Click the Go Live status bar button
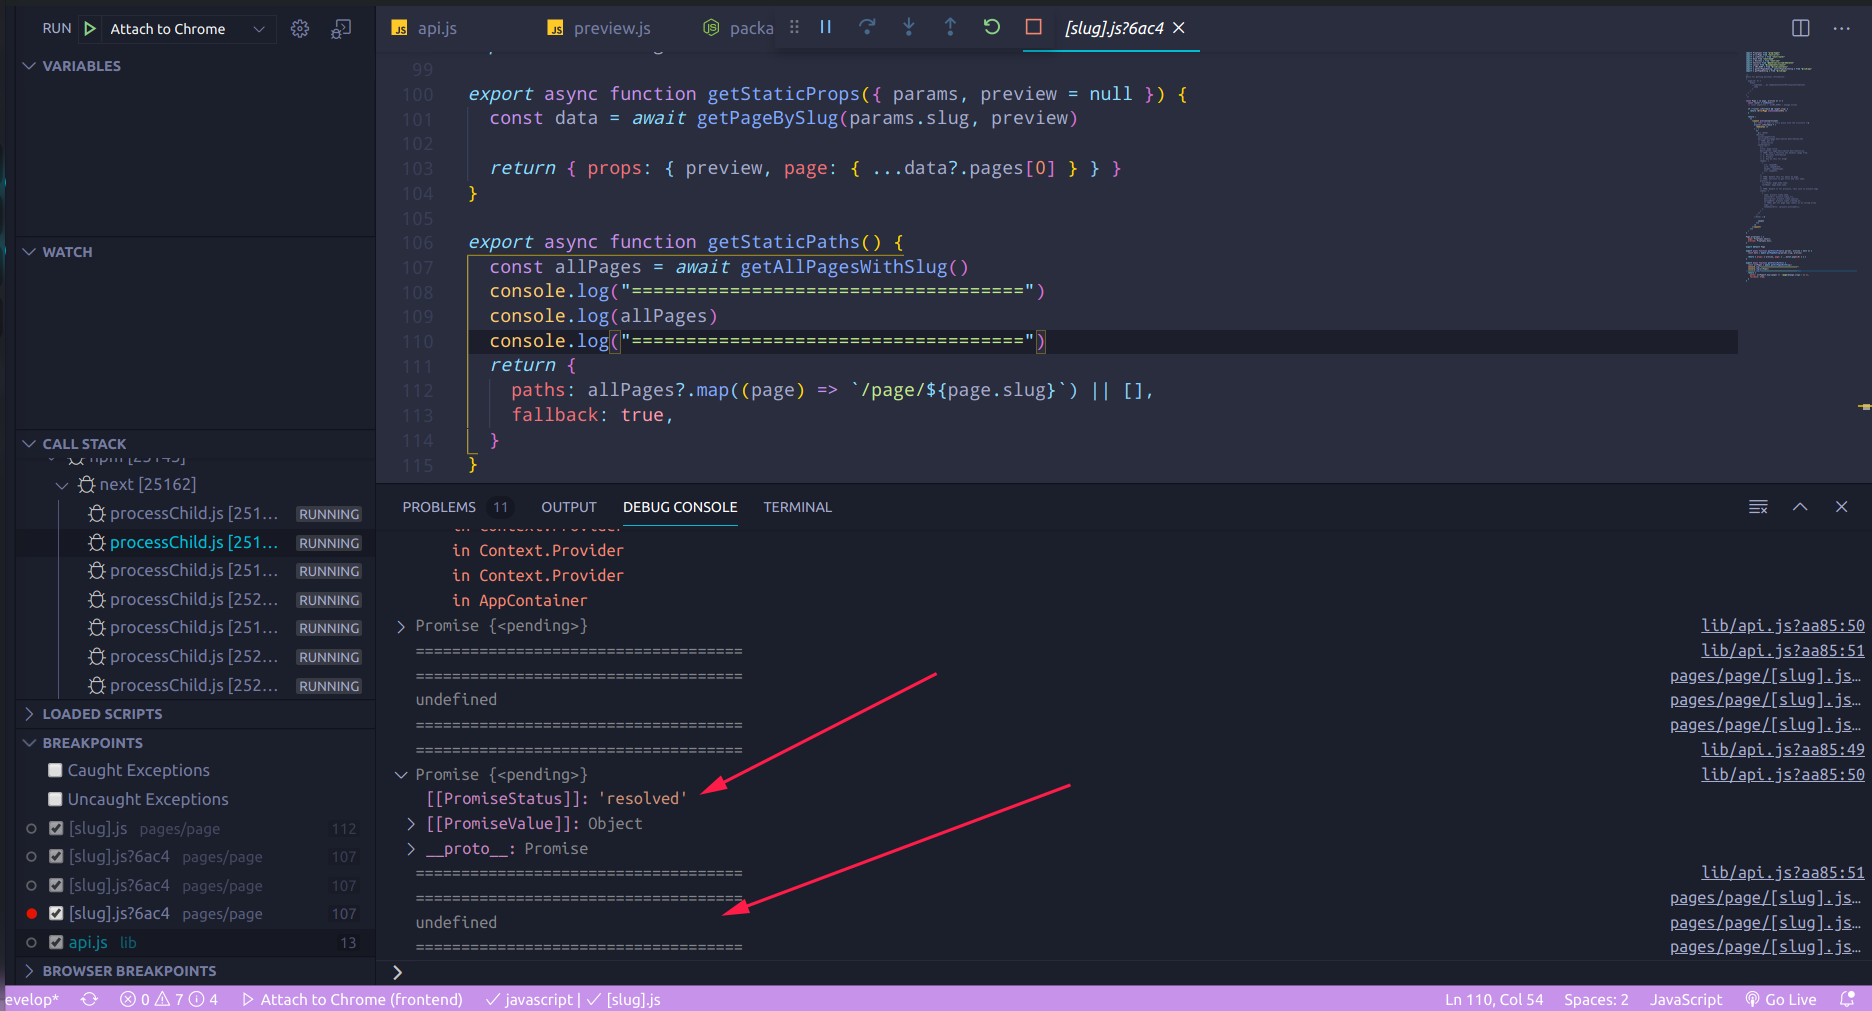 click(1781, 999)
